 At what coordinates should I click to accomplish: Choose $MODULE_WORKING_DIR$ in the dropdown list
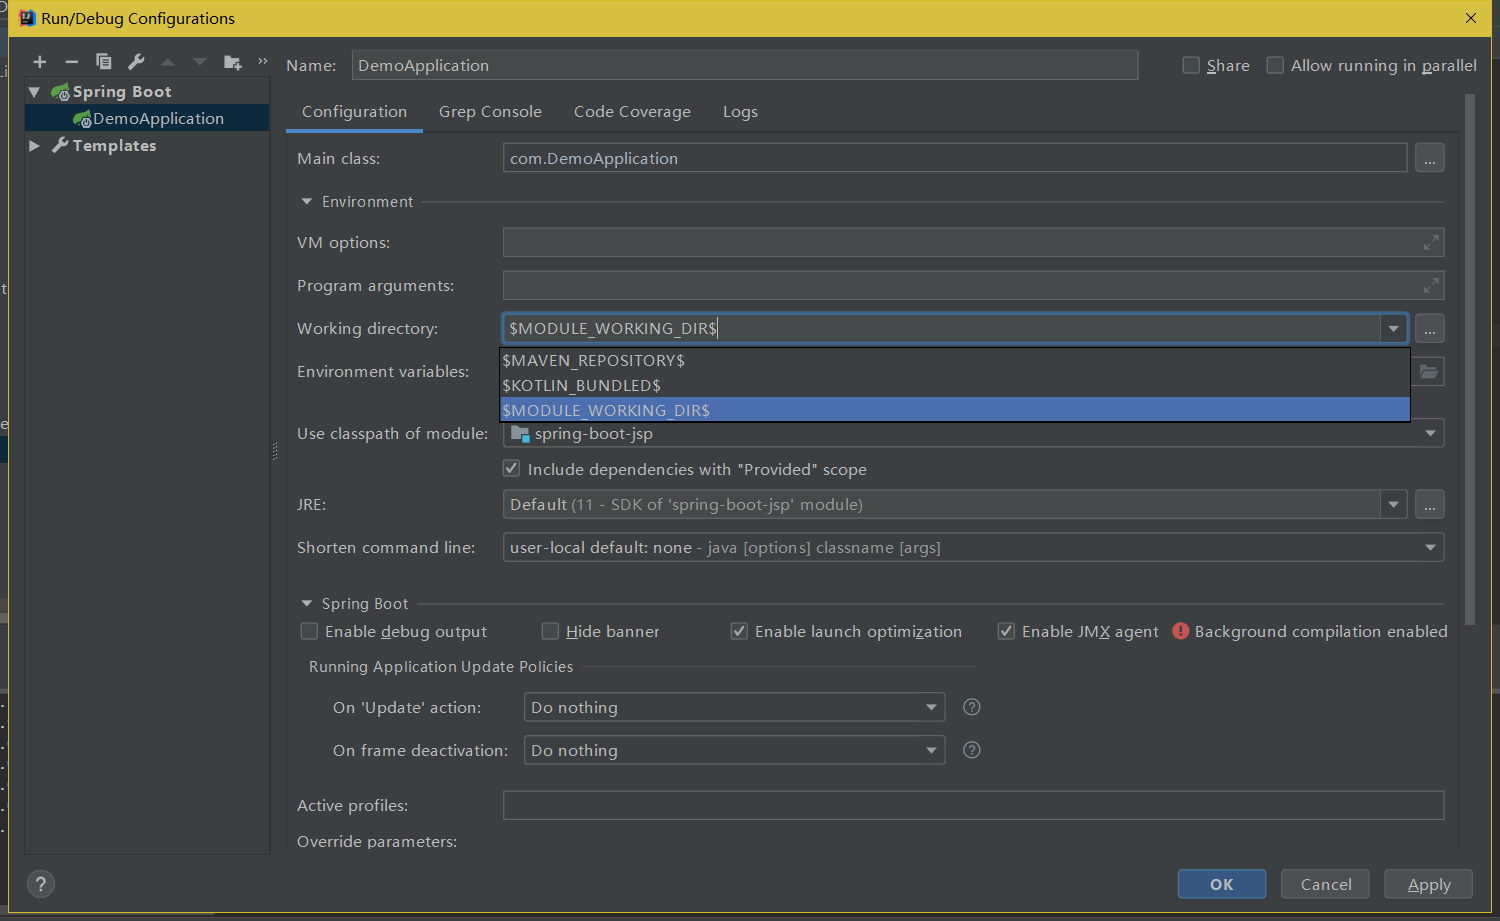click(955, 410)
